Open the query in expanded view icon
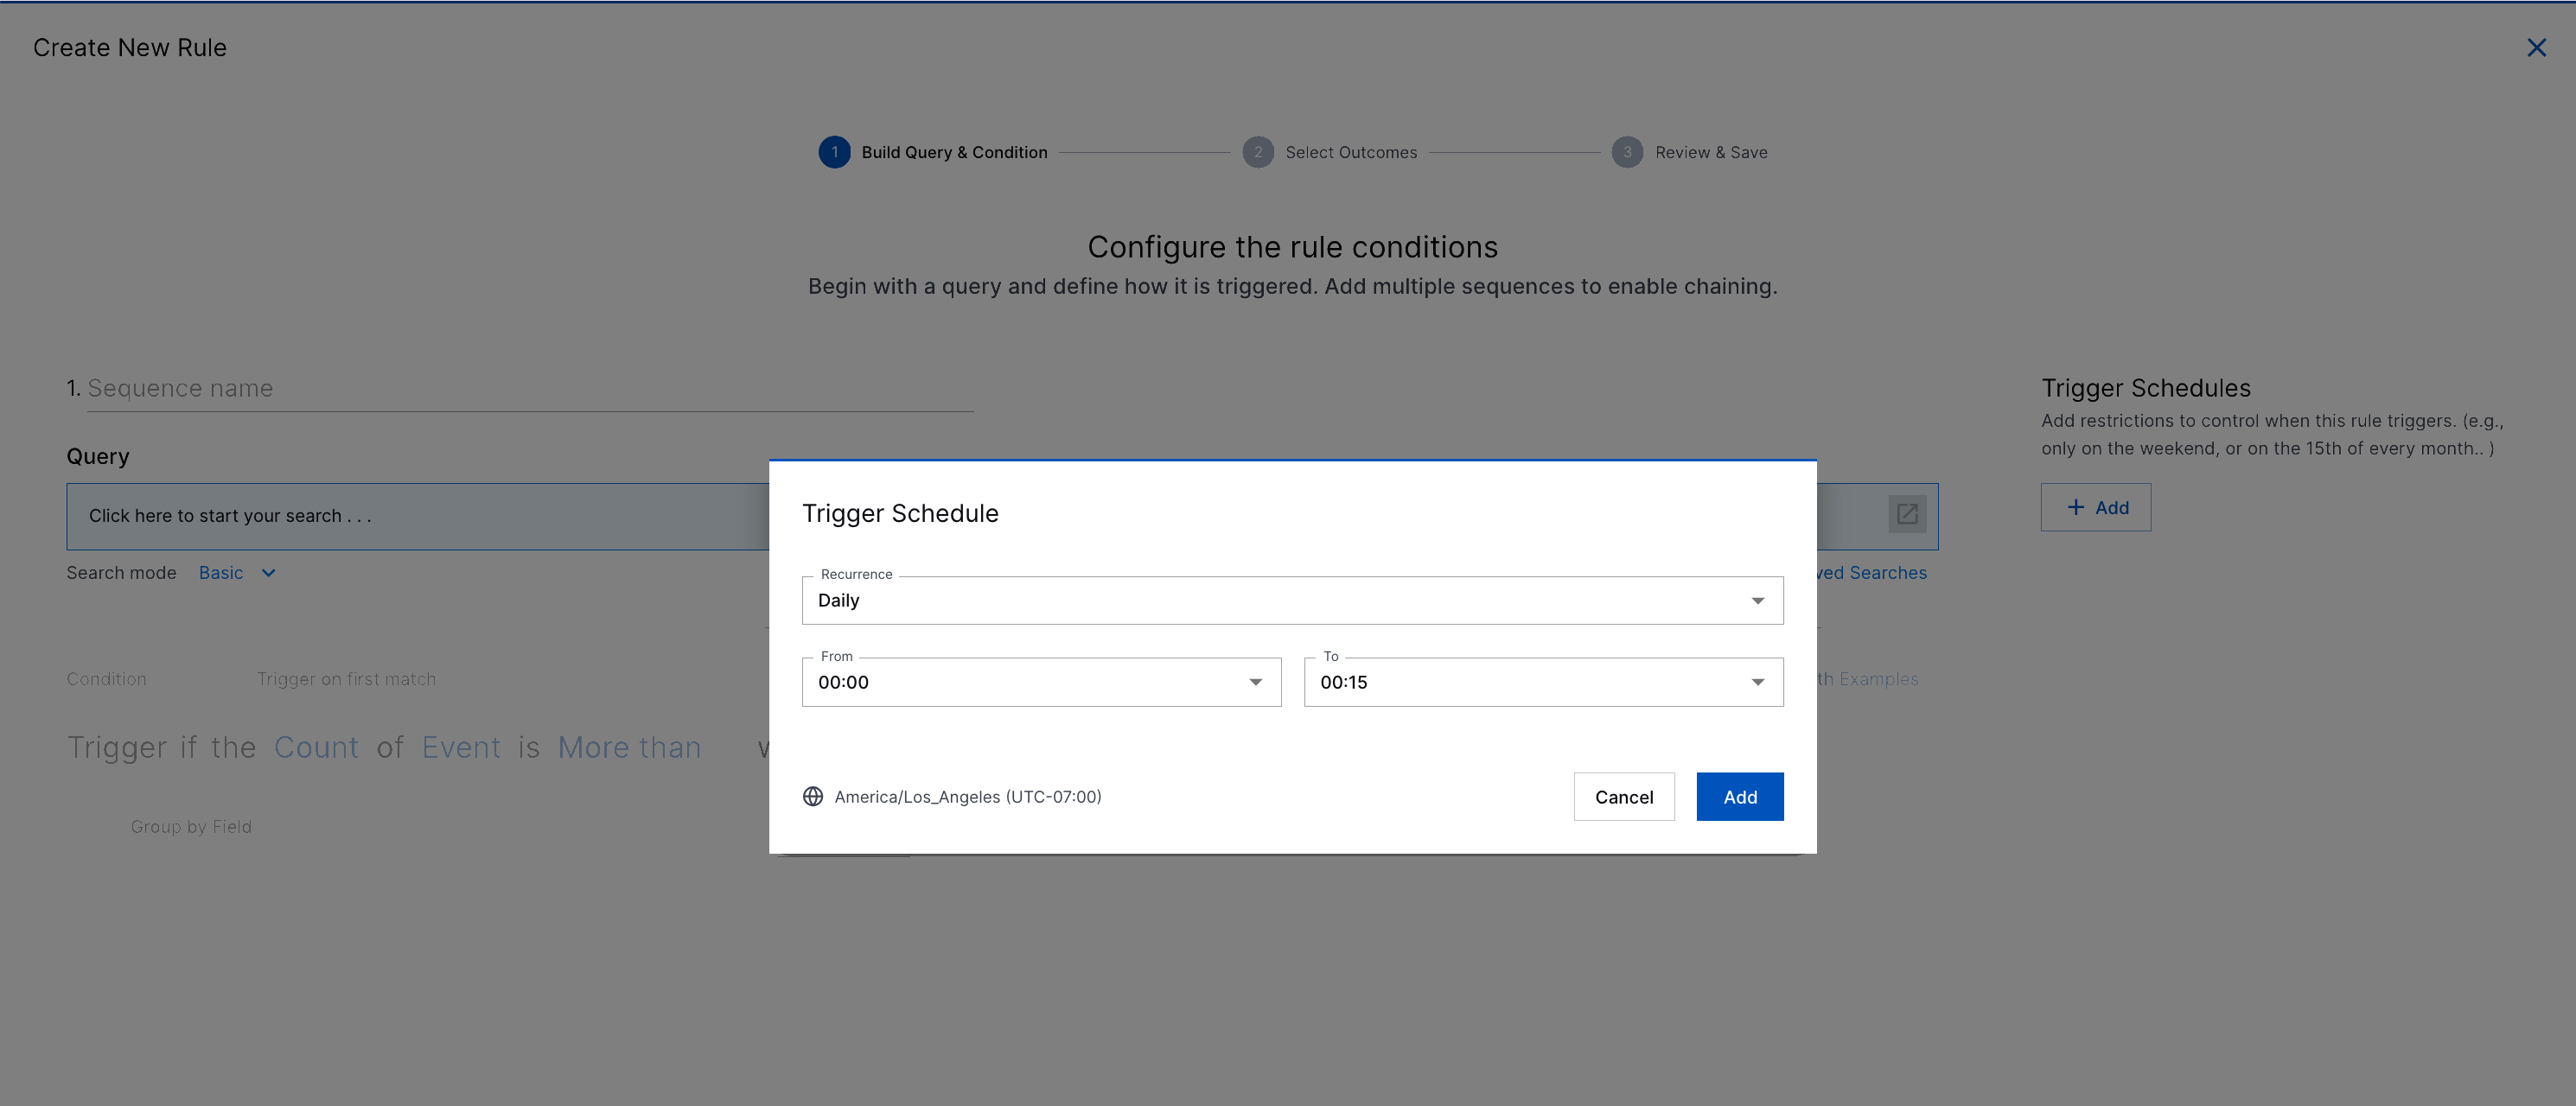The height and width of the screenshot is (1106, 2576). [1907, 514]
